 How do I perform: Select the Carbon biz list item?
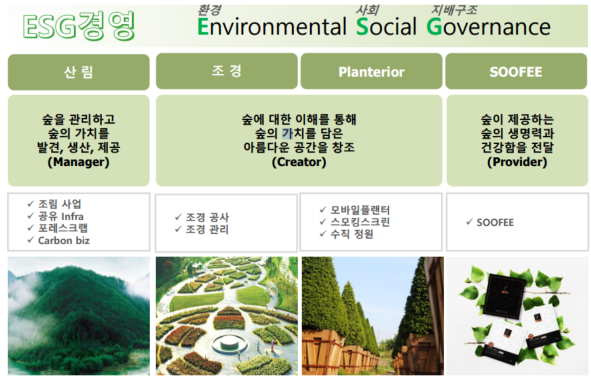[x=64, y=240]
